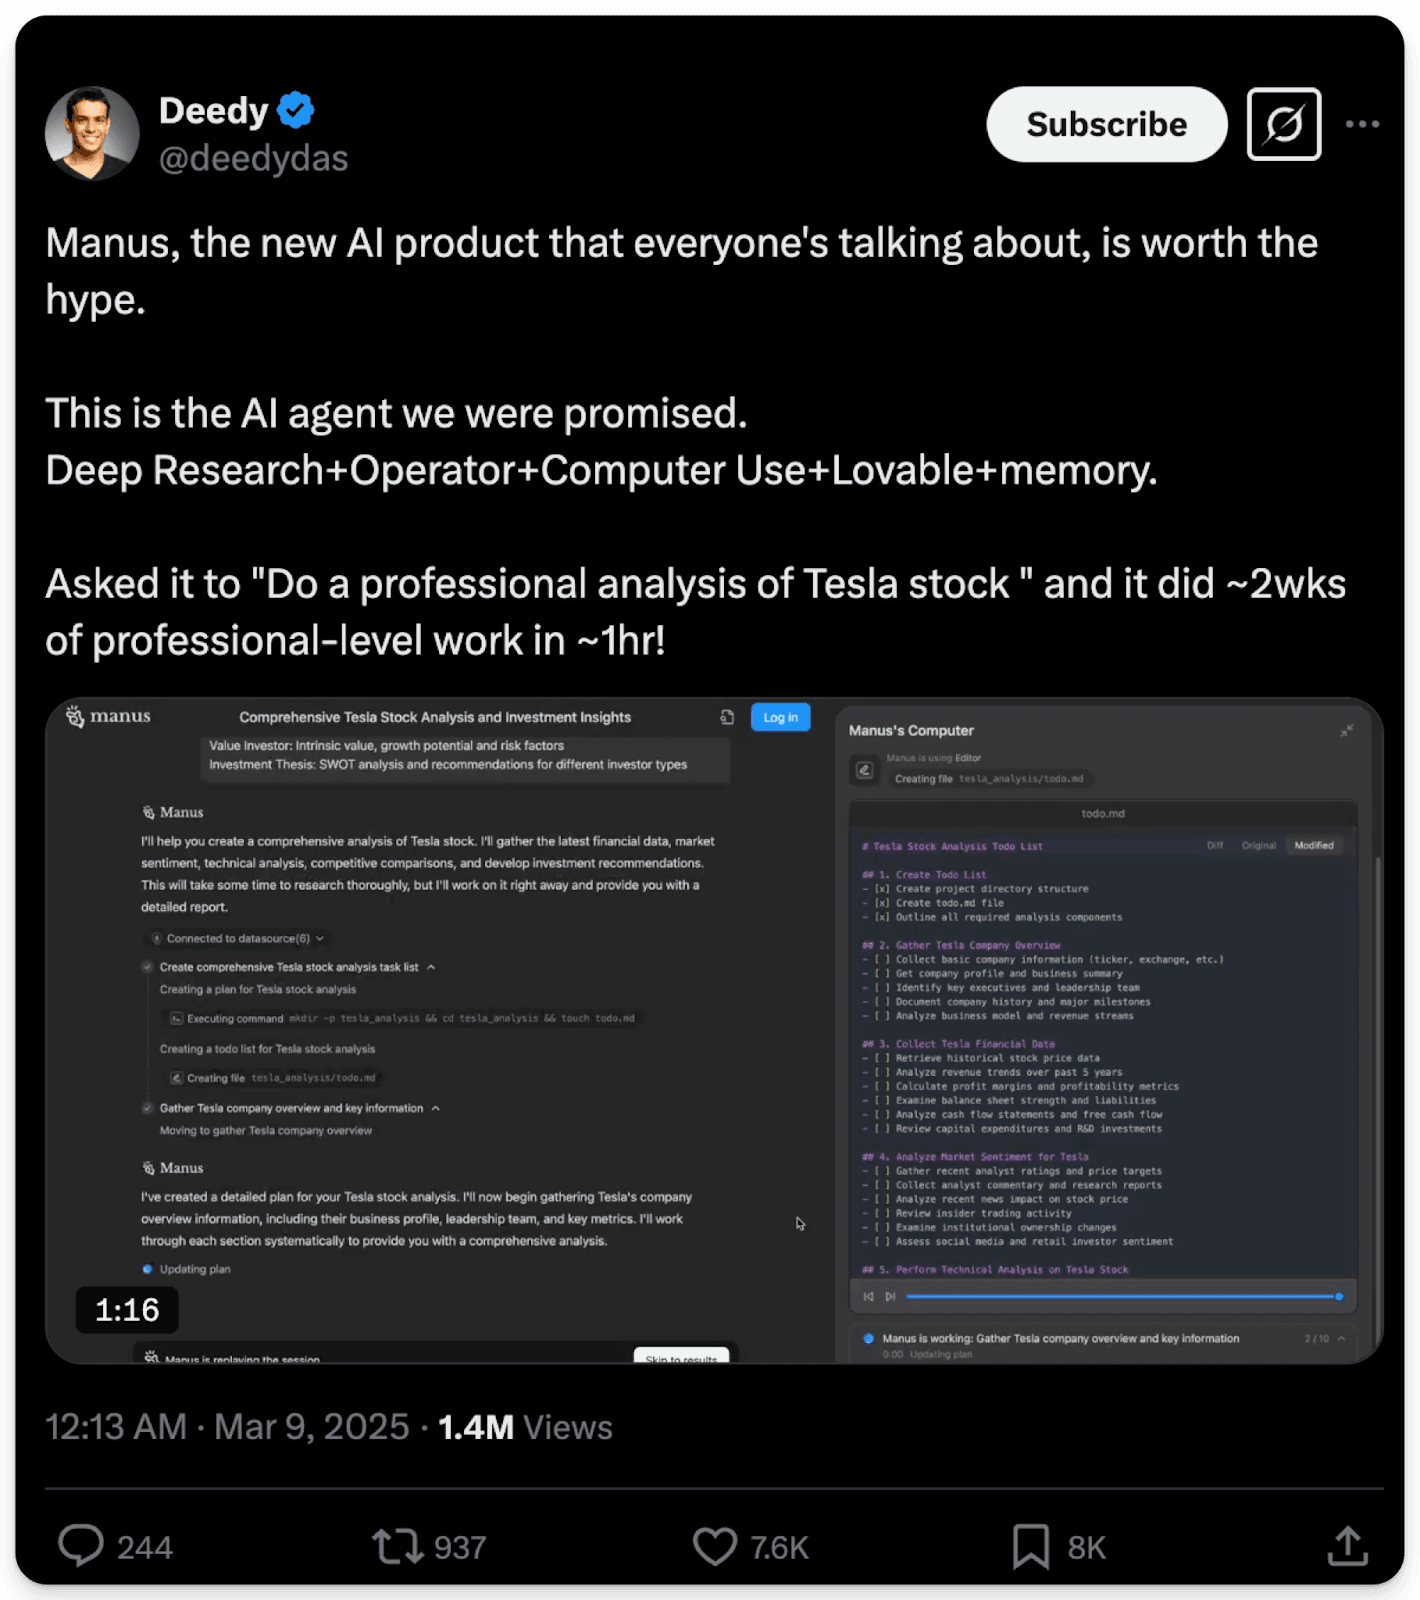Click the Subscribe button
This screenshot has height=1600, width=1420.
pos(1106,124)
